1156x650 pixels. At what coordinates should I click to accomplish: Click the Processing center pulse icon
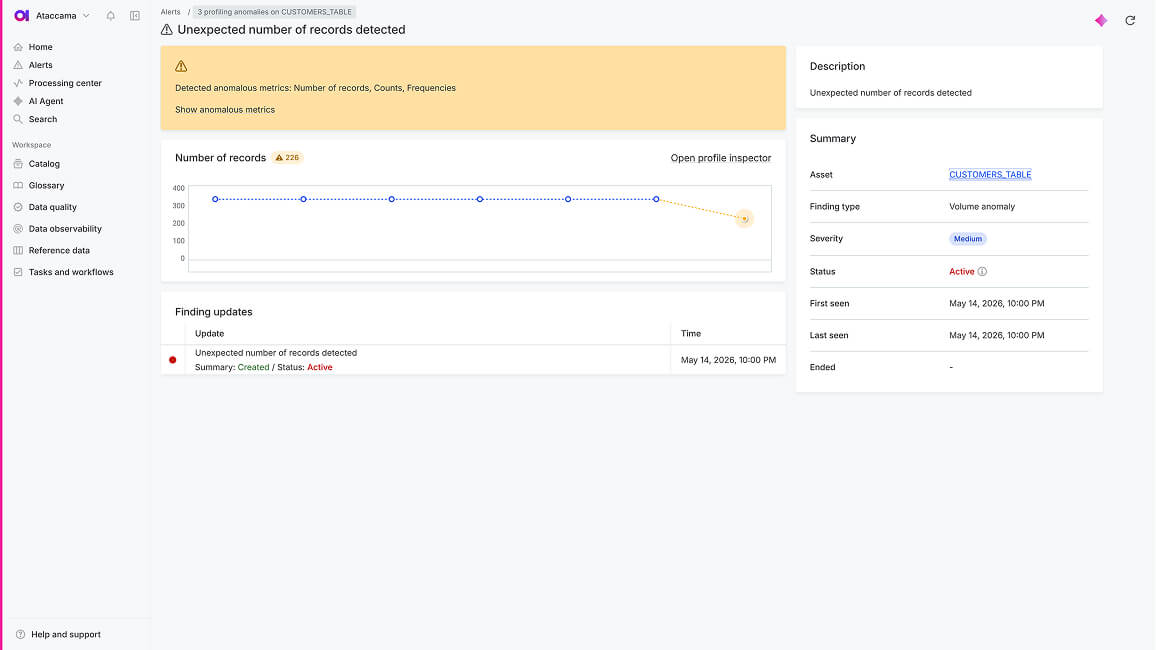(18, 83)
